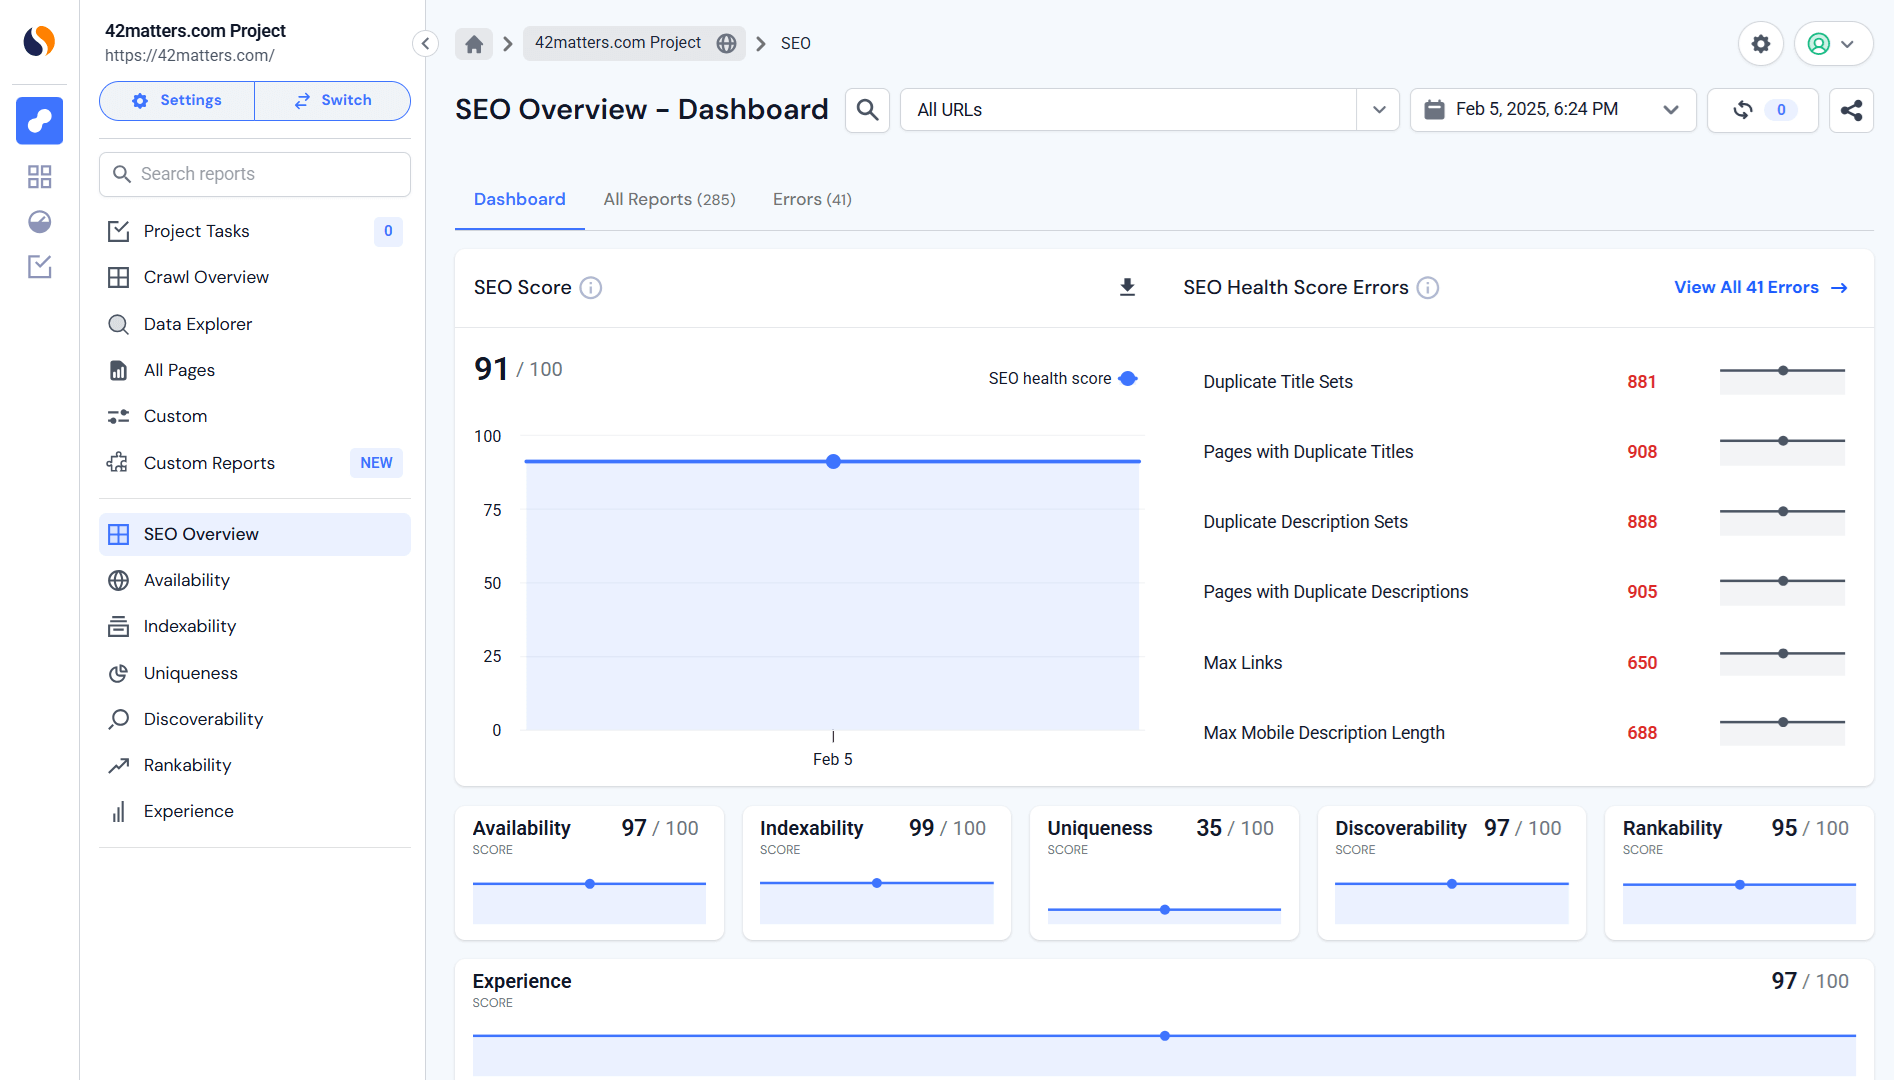
Task: Open the Settings gear in top bar
Action: (1761, 43)
